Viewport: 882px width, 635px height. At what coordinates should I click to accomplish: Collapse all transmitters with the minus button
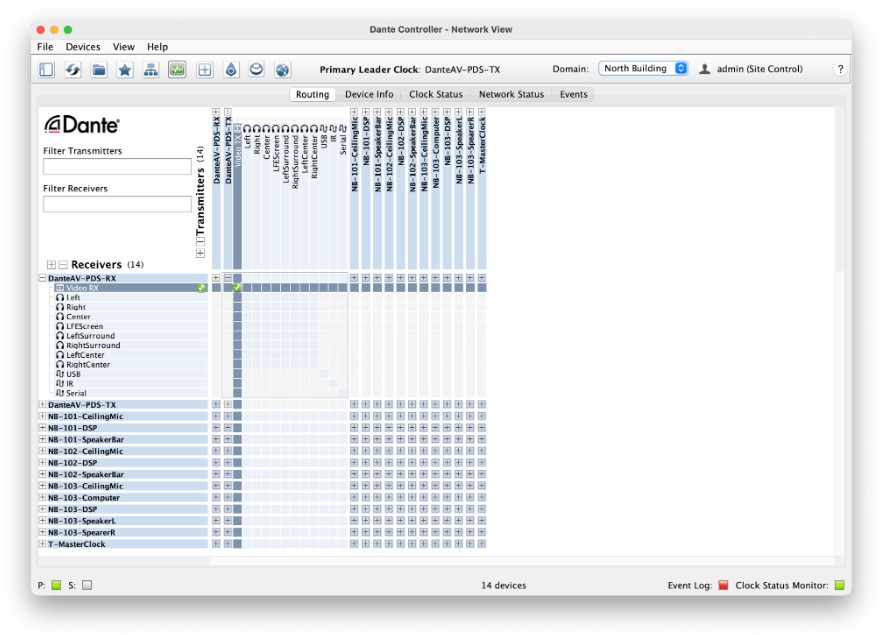point(200,242)
